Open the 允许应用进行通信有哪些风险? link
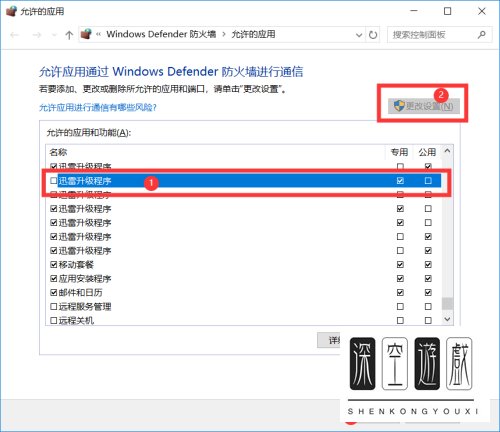This screenshot has width=500, height=432. [98, 107]
